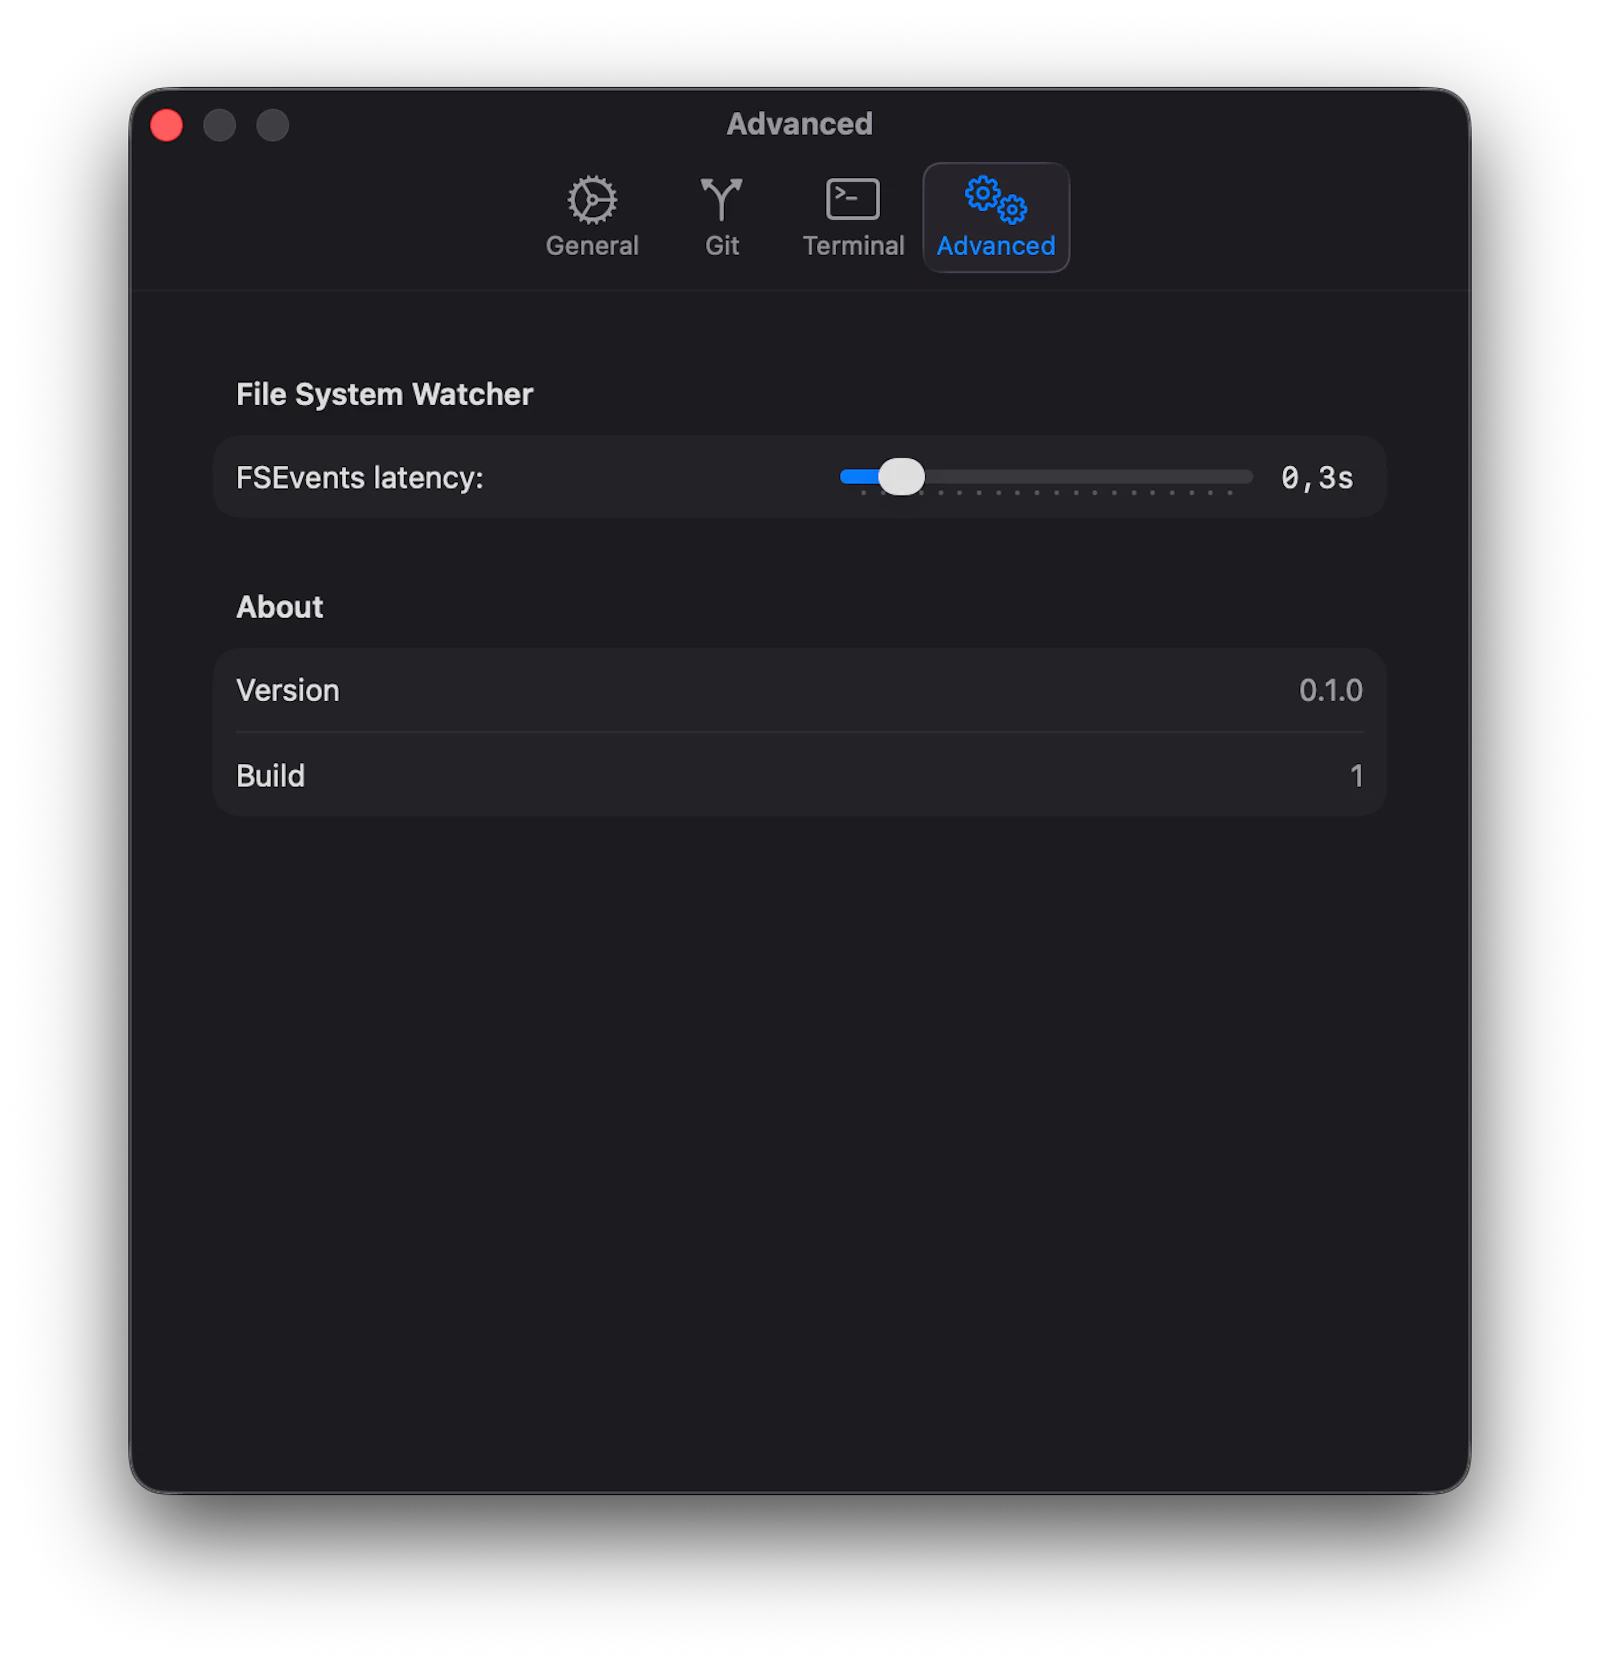Click the File System Watcher heading

(384, 394)
